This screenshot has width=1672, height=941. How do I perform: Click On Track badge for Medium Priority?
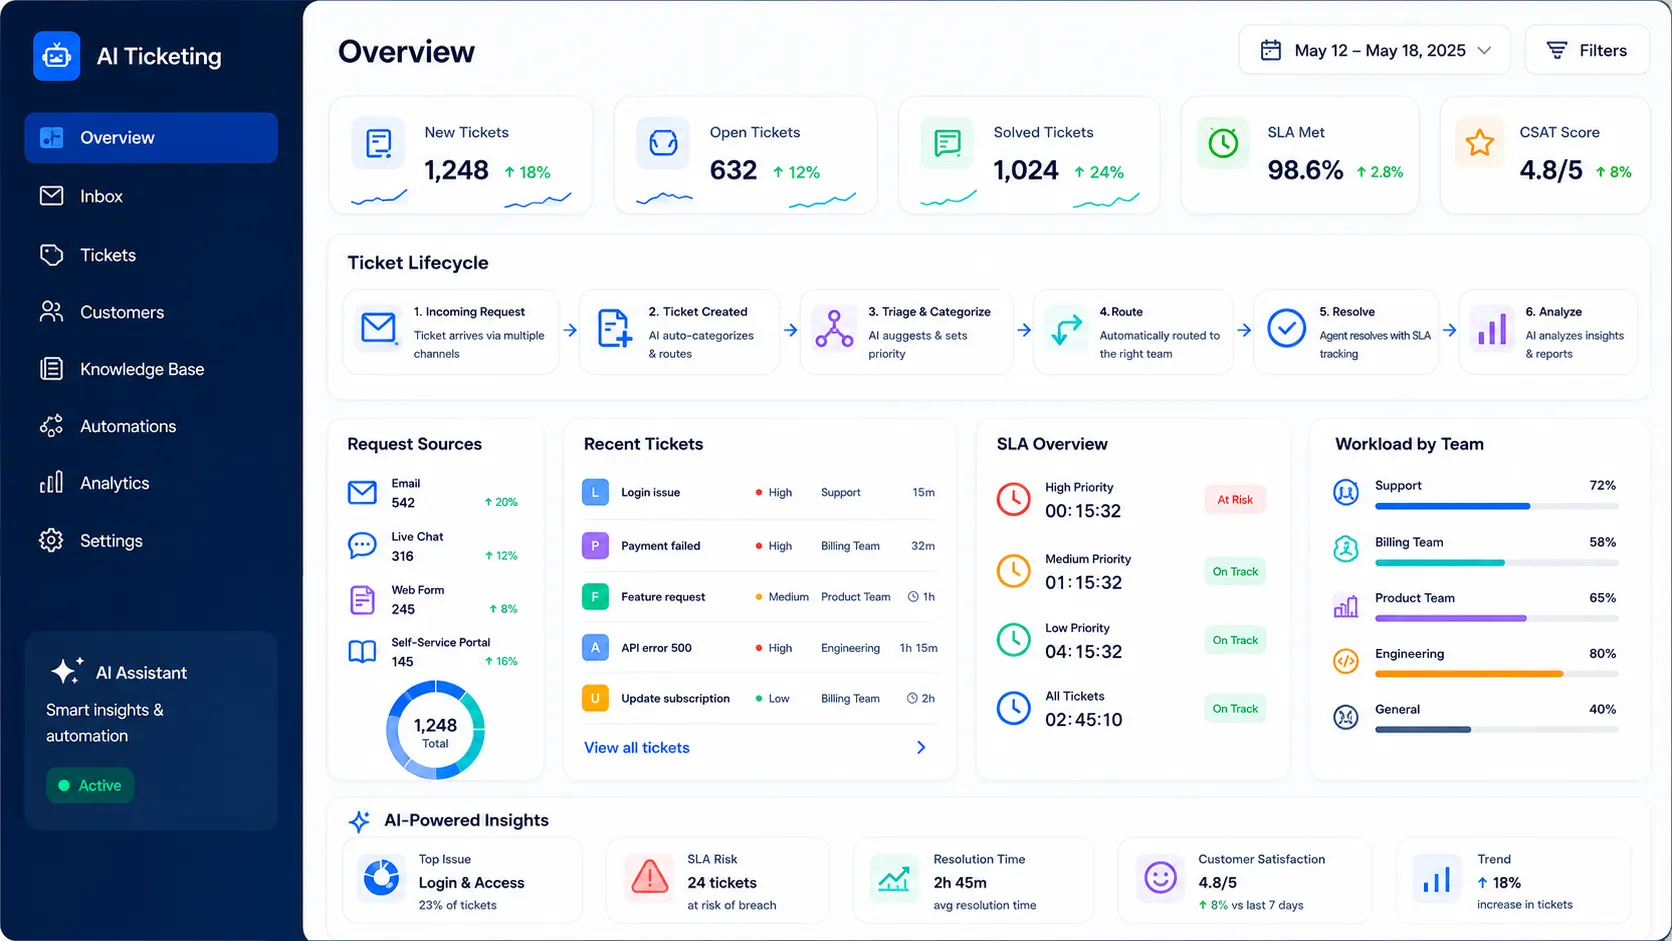(1235, 572)
